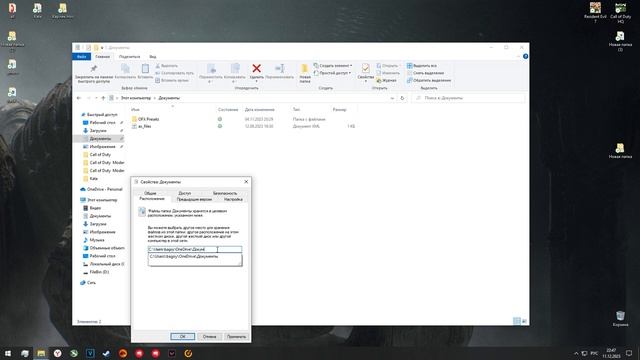The image size is (640, 360).
Task: Select the Local Disk drive in the navigation pane
Action: click(x=104, y=264)
